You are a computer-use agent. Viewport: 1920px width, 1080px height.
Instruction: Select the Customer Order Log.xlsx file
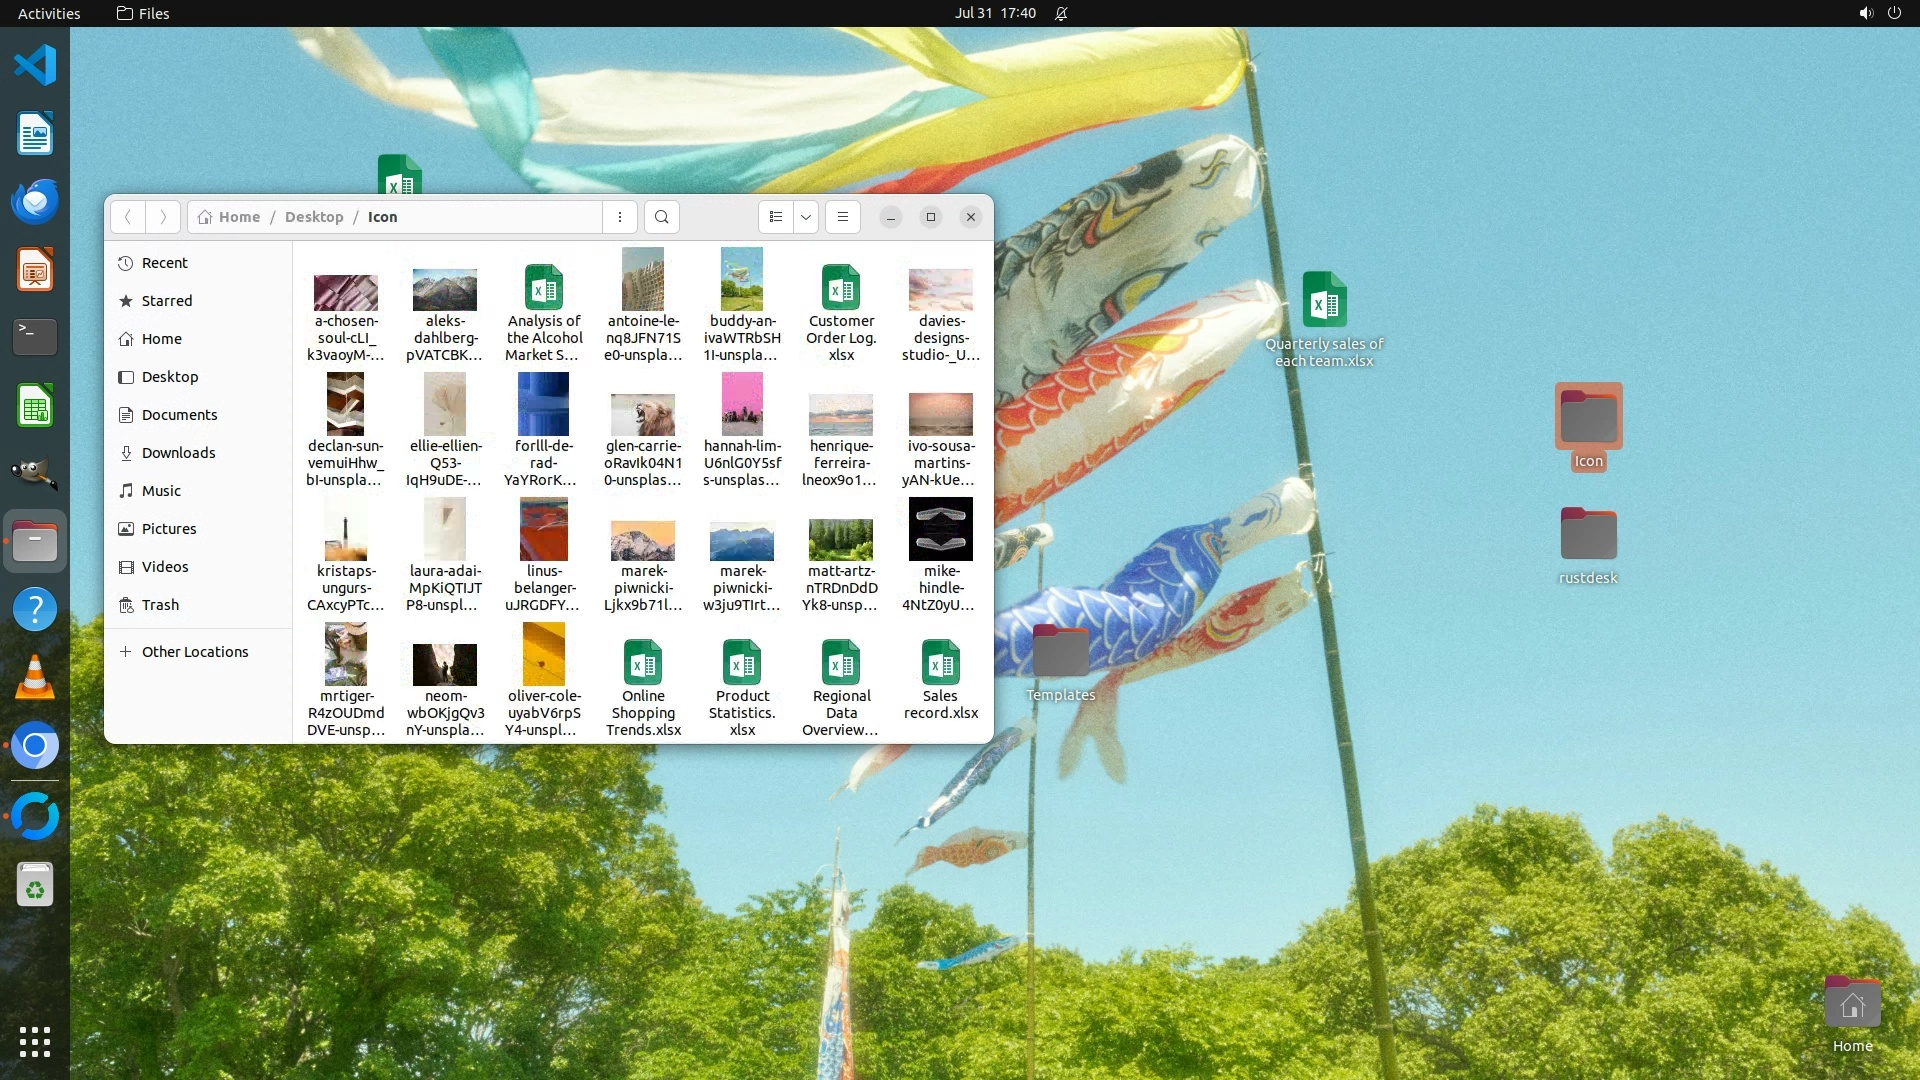(x=841, y=289)
